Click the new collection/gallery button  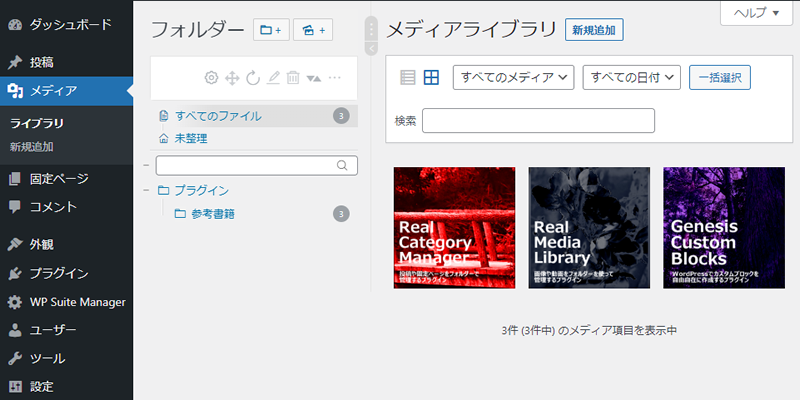pos(313,30)
